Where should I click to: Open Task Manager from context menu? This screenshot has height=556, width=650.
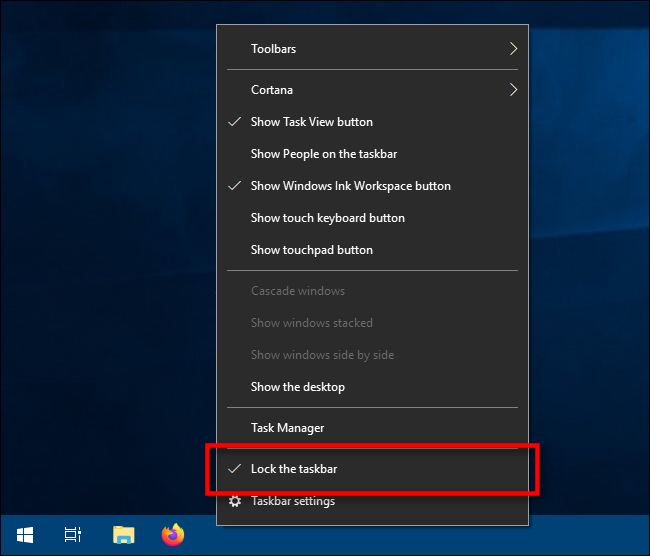pos(287,428)
